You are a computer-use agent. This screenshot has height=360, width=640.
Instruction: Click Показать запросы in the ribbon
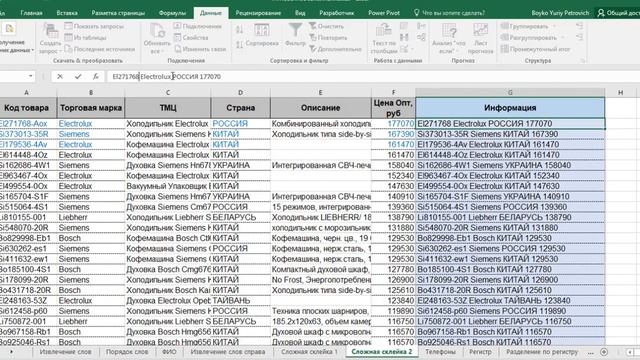[94, 26]
